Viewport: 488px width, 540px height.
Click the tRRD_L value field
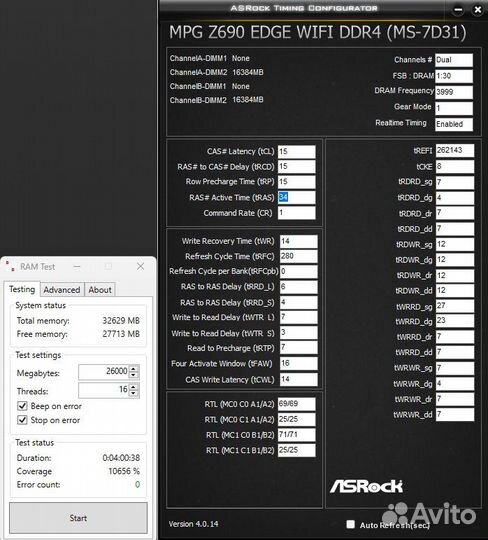point(299,287)
